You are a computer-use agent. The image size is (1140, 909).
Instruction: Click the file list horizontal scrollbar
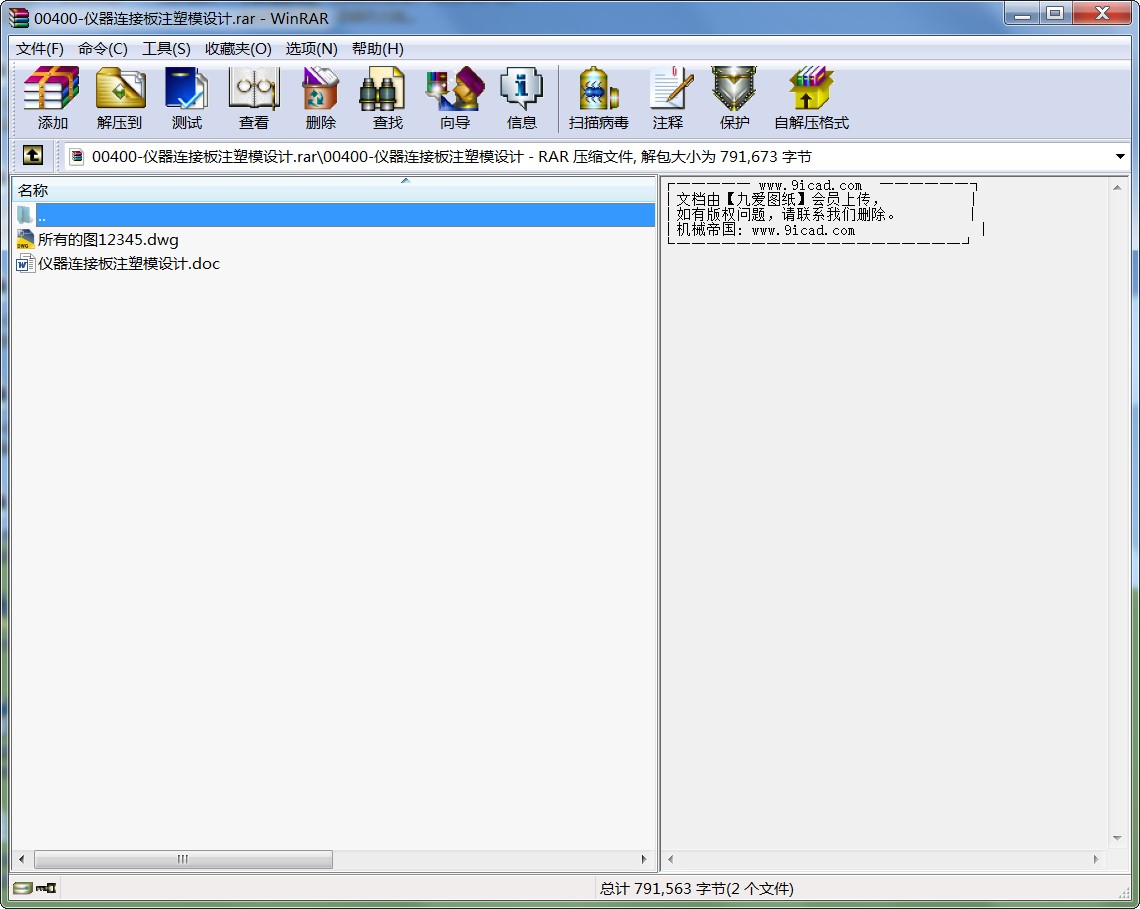[x=183, y=860]
